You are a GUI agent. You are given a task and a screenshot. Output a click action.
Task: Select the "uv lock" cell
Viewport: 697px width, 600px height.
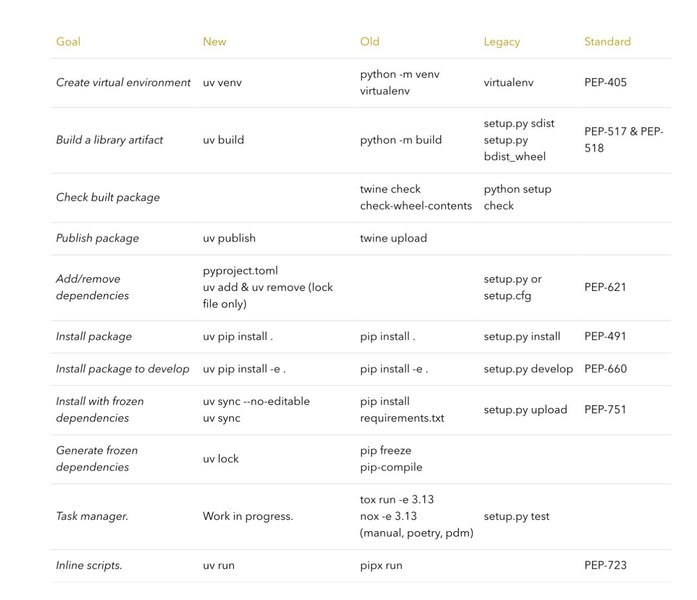(221, 459)
